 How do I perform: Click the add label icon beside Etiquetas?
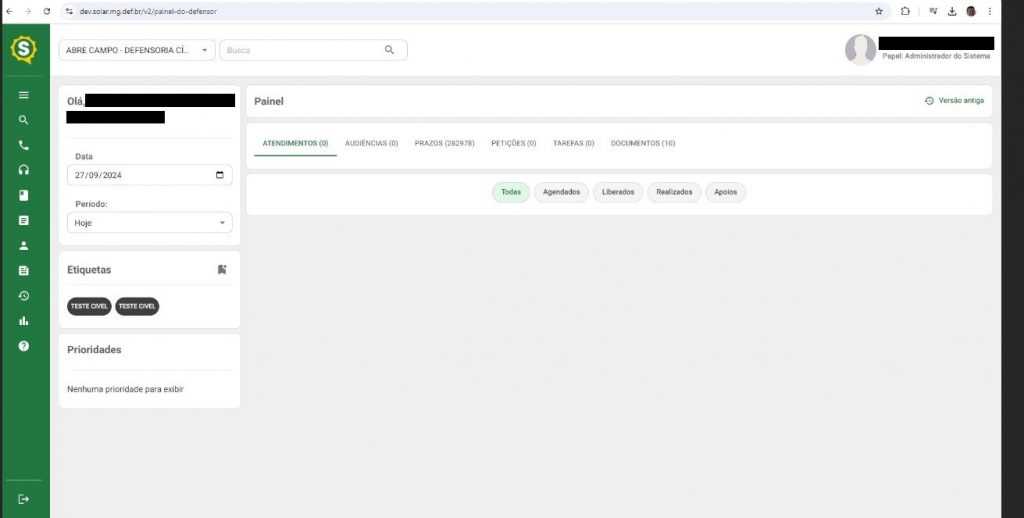222,270
